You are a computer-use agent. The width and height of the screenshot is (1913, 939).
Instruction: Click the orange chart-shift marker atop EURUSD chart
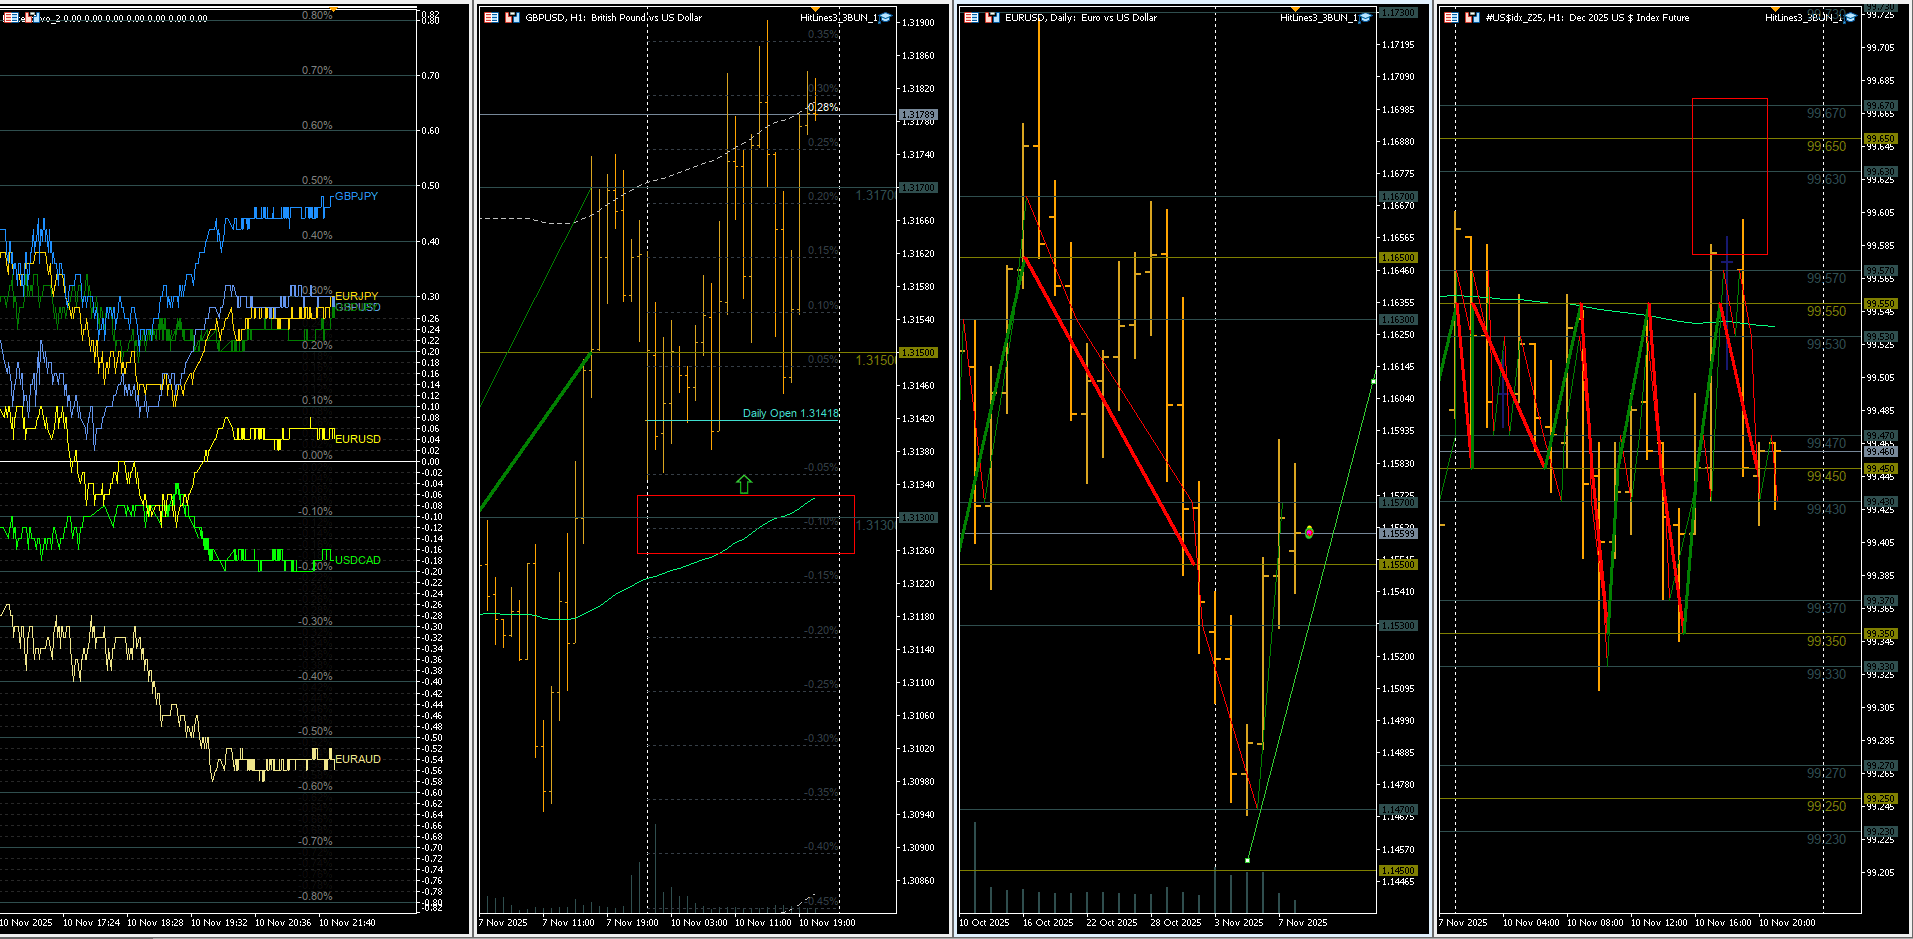(1295, 9)
